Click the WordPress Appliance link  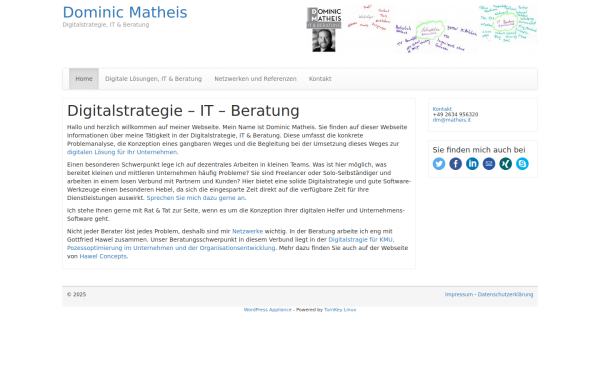267,310
